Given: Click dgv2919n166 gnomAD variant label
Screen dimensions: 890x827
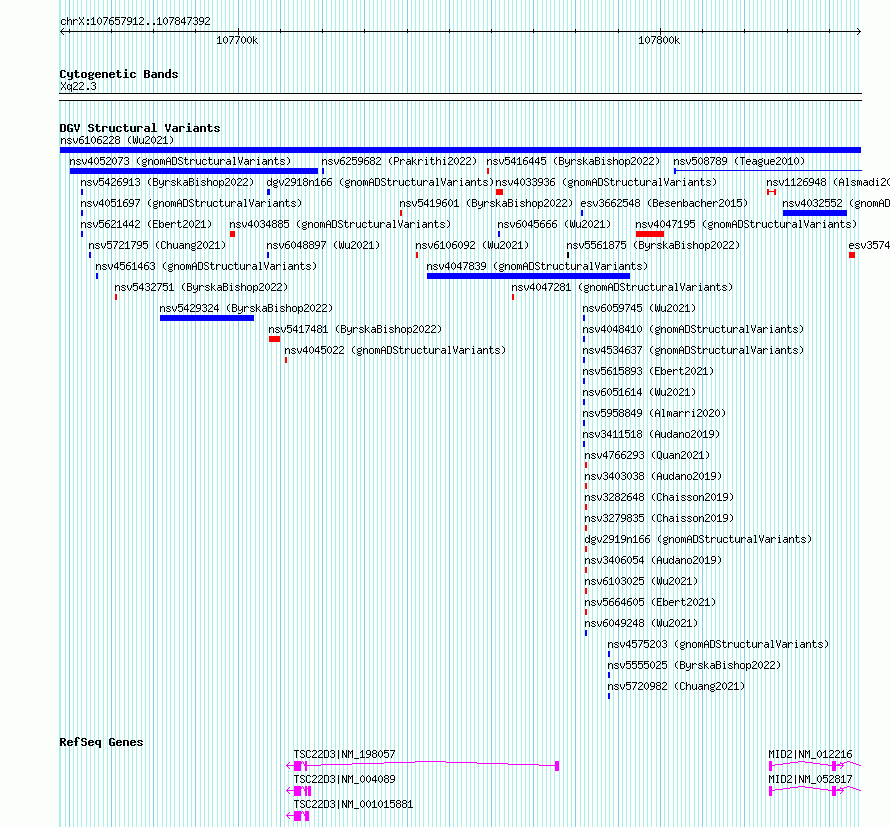Looking at the screenshot, I should tap(698, 539).
